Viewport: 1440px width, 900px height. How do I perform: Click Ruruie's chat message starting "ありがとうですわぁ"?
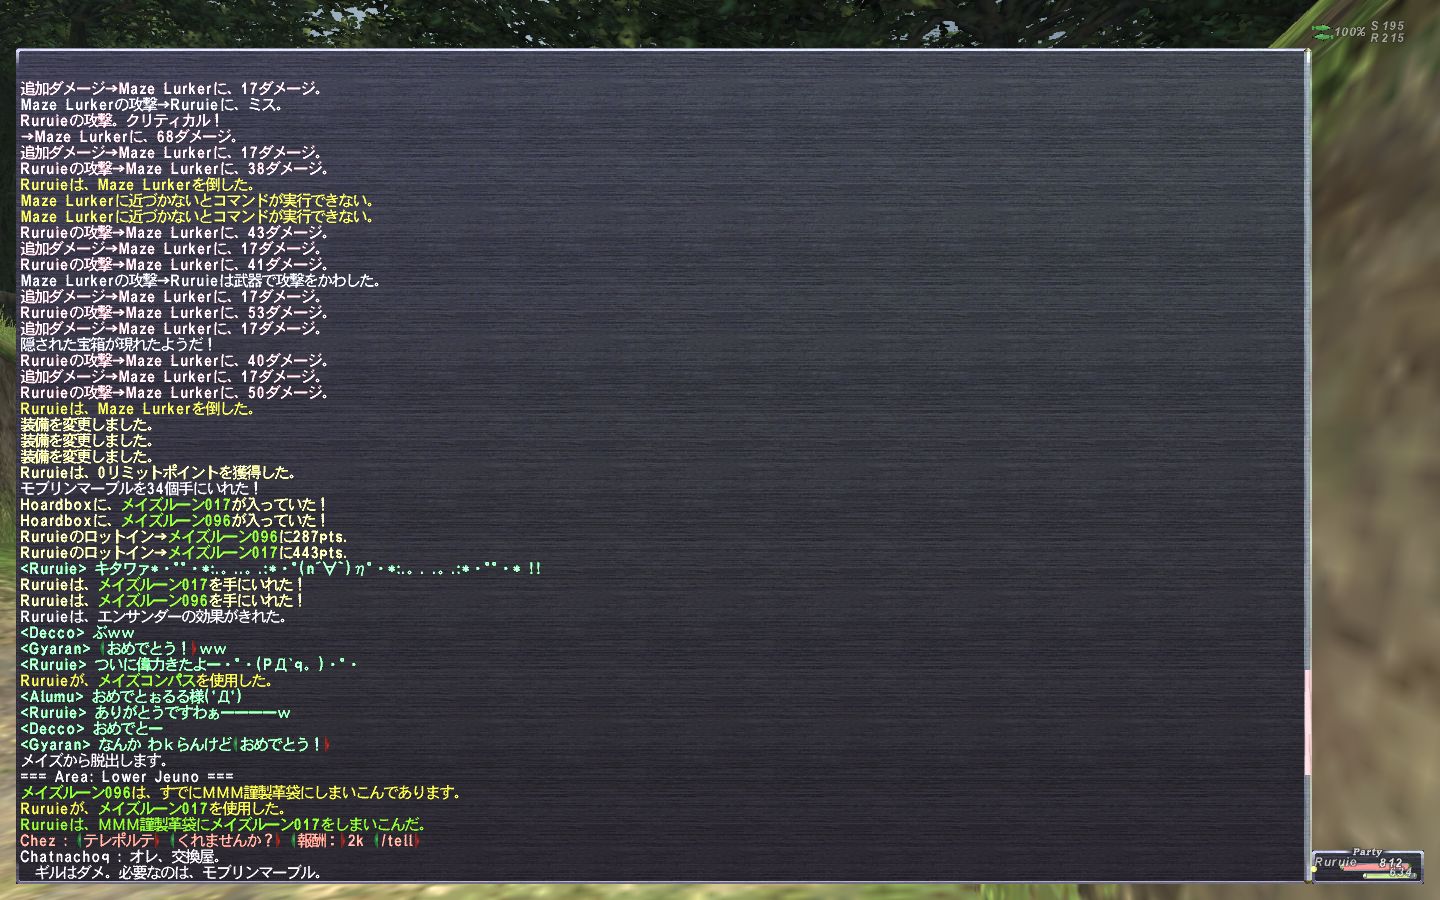point(155,712)
